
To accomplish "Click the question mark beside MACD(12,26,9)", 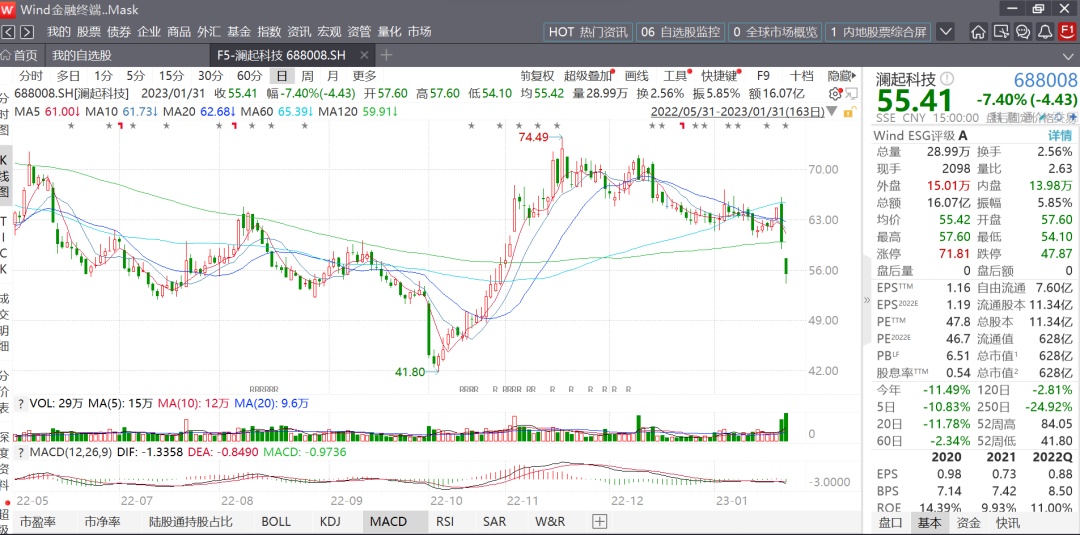I will coord(21,452).
